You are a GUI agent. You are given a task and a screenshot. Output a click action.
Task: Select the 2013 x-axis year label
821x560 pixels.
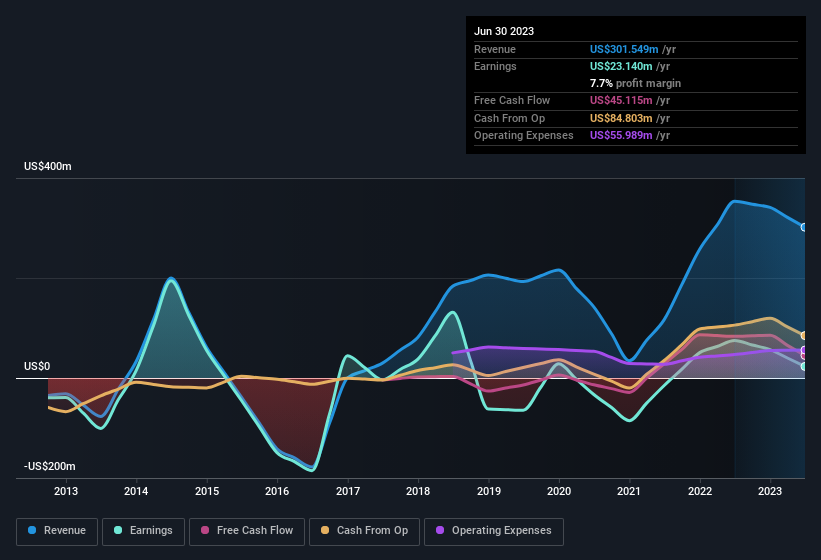point(66,491)
